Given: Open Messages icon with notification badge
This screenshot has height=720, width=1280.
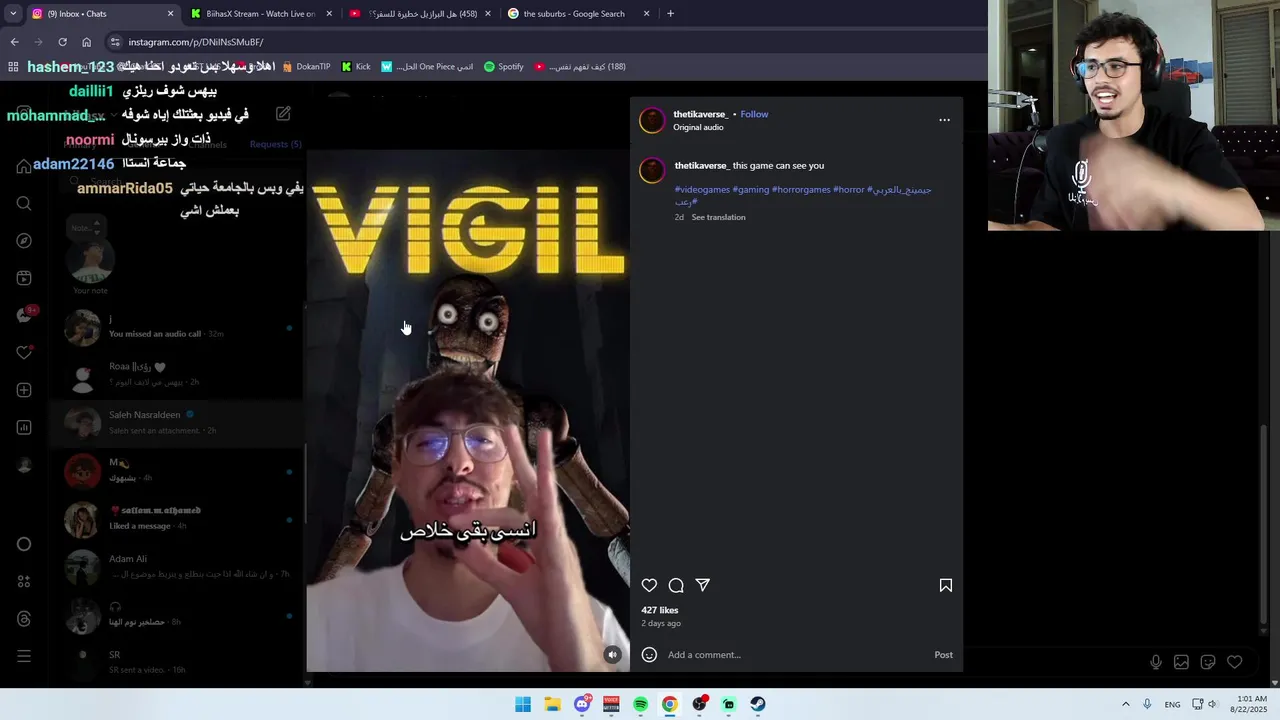Looking at the screenshot, I should (25, 315).
